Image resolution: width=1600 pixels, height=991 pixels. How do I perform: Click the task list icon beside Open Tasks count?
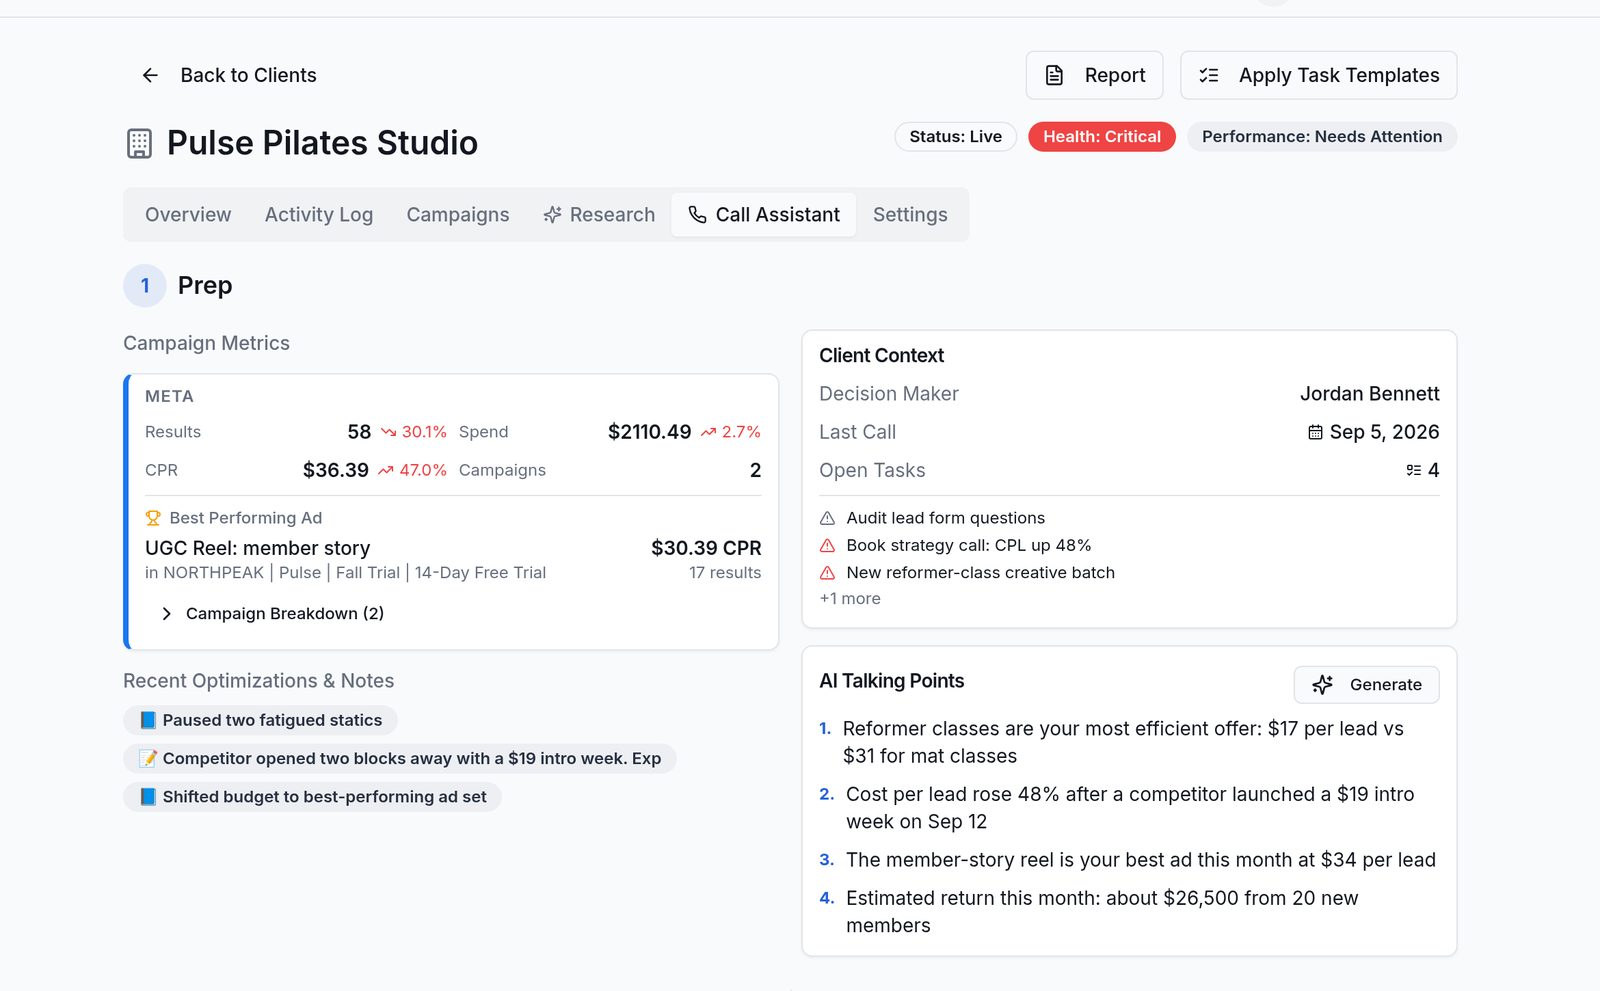(x=1413, y=470)
